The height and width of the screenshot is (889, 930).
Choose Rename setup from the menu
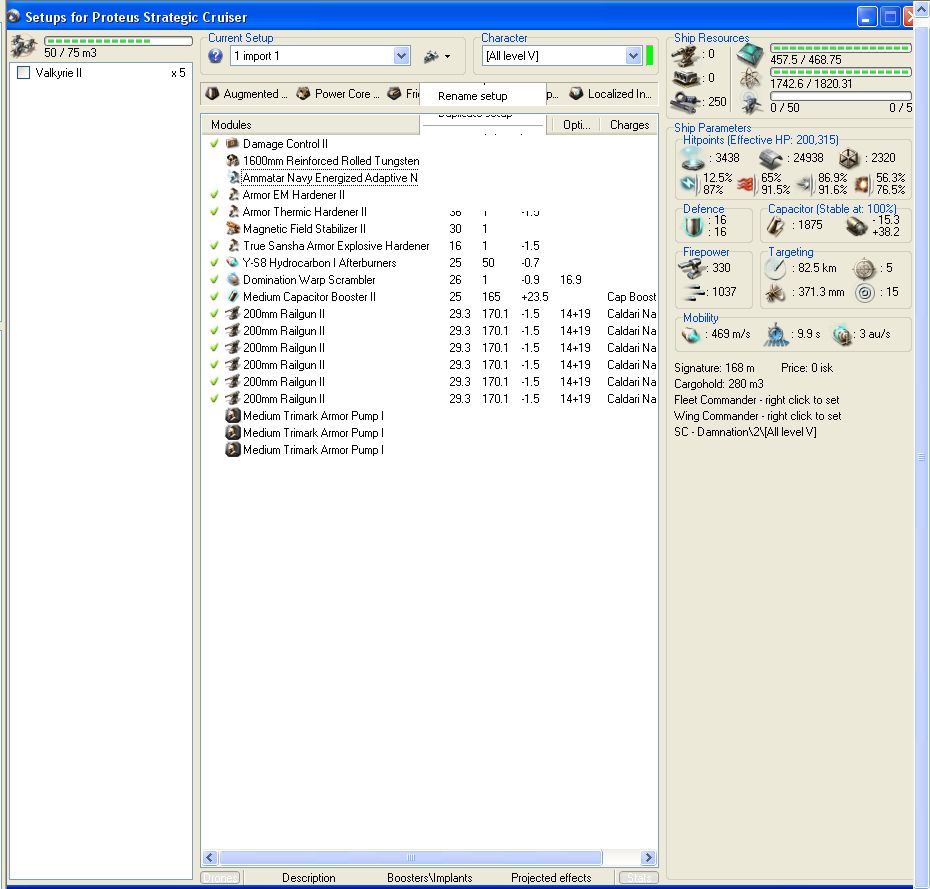(x=473, y=96)
